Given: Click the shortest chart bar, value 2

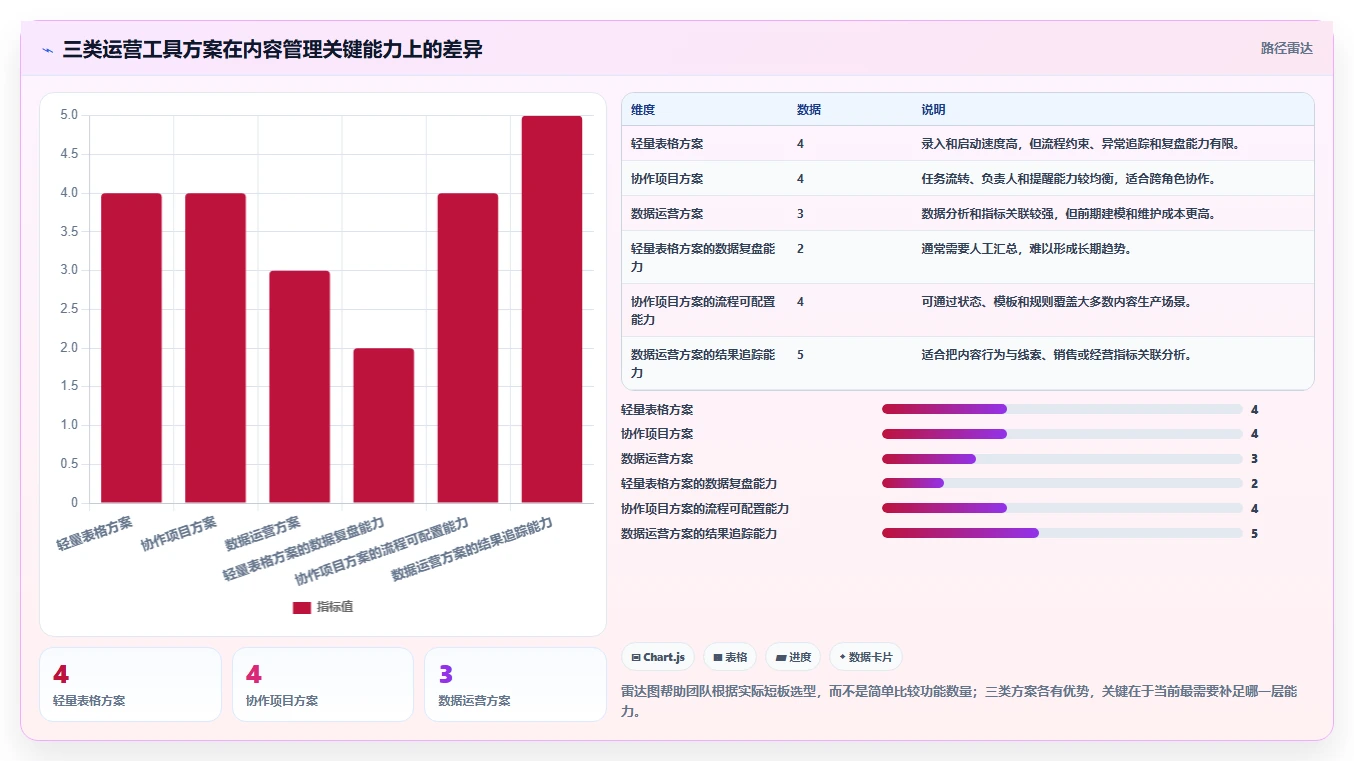Looking at the screenshot, I should pos(383,425).
